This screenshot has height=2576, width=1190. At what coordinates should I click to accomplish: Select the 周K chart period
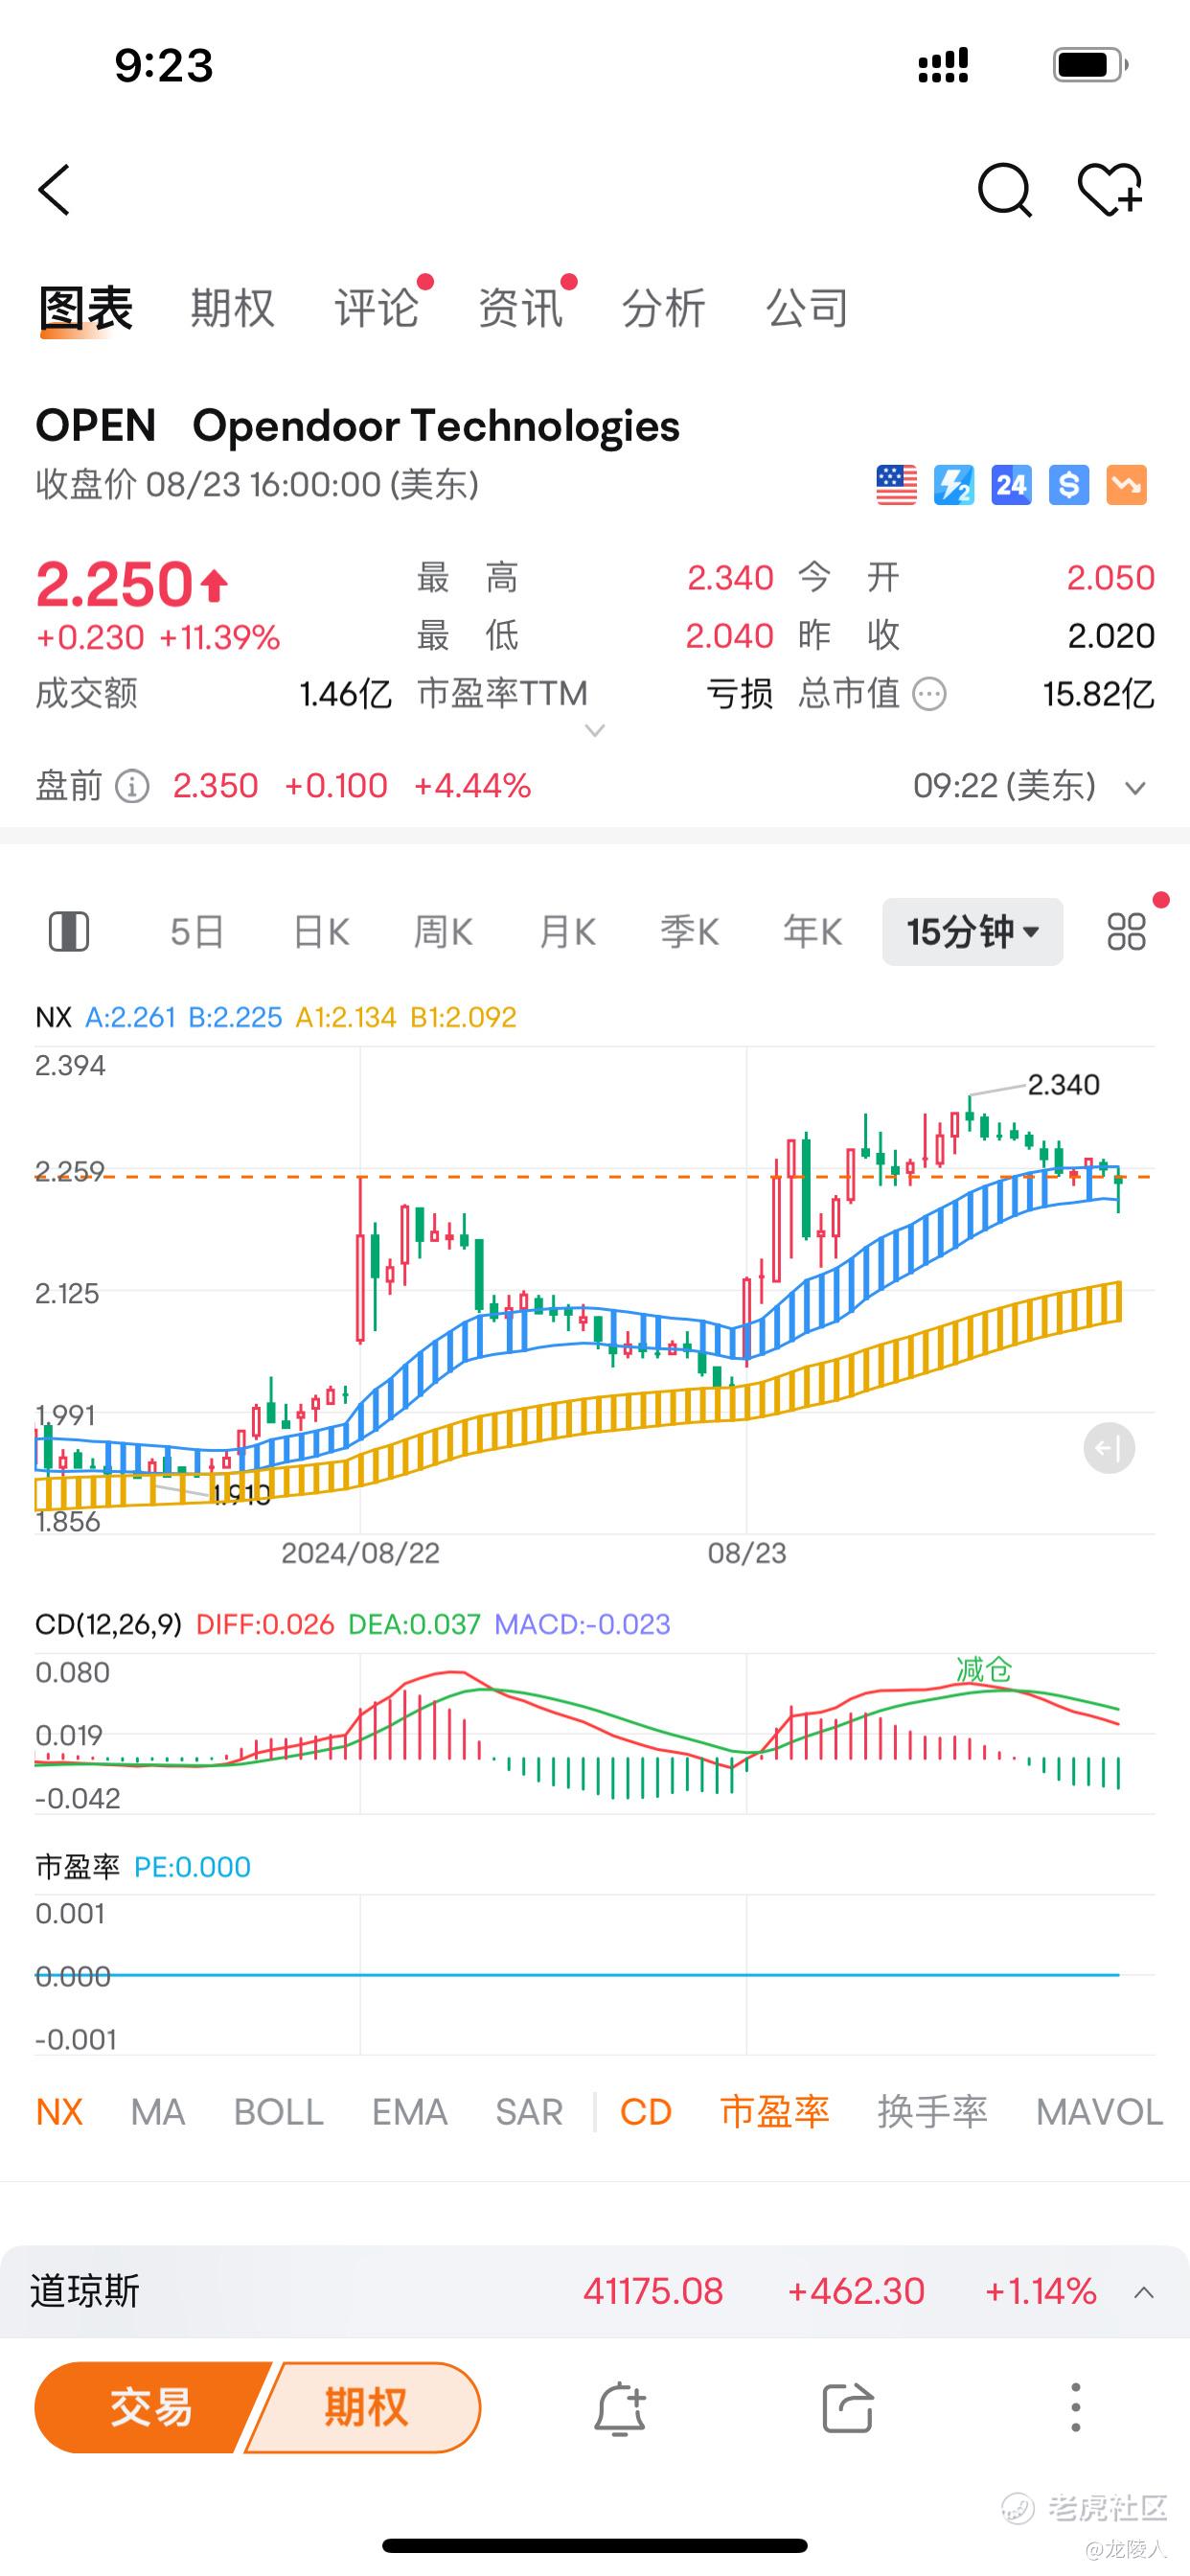(443, 932)
